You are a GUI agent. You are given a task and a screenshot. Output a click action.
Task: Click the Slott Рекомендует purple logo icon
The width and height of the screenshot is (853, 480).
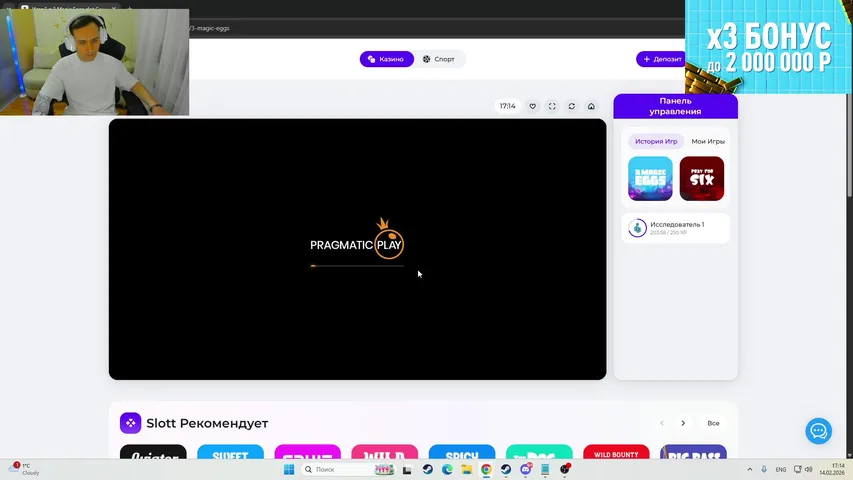coord(131,423)
